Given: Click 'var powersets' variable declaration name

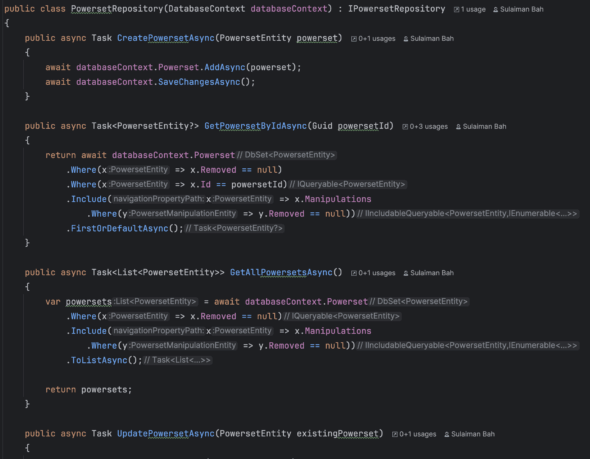Looking at the screenshot, I should click(x=88, y=302).
